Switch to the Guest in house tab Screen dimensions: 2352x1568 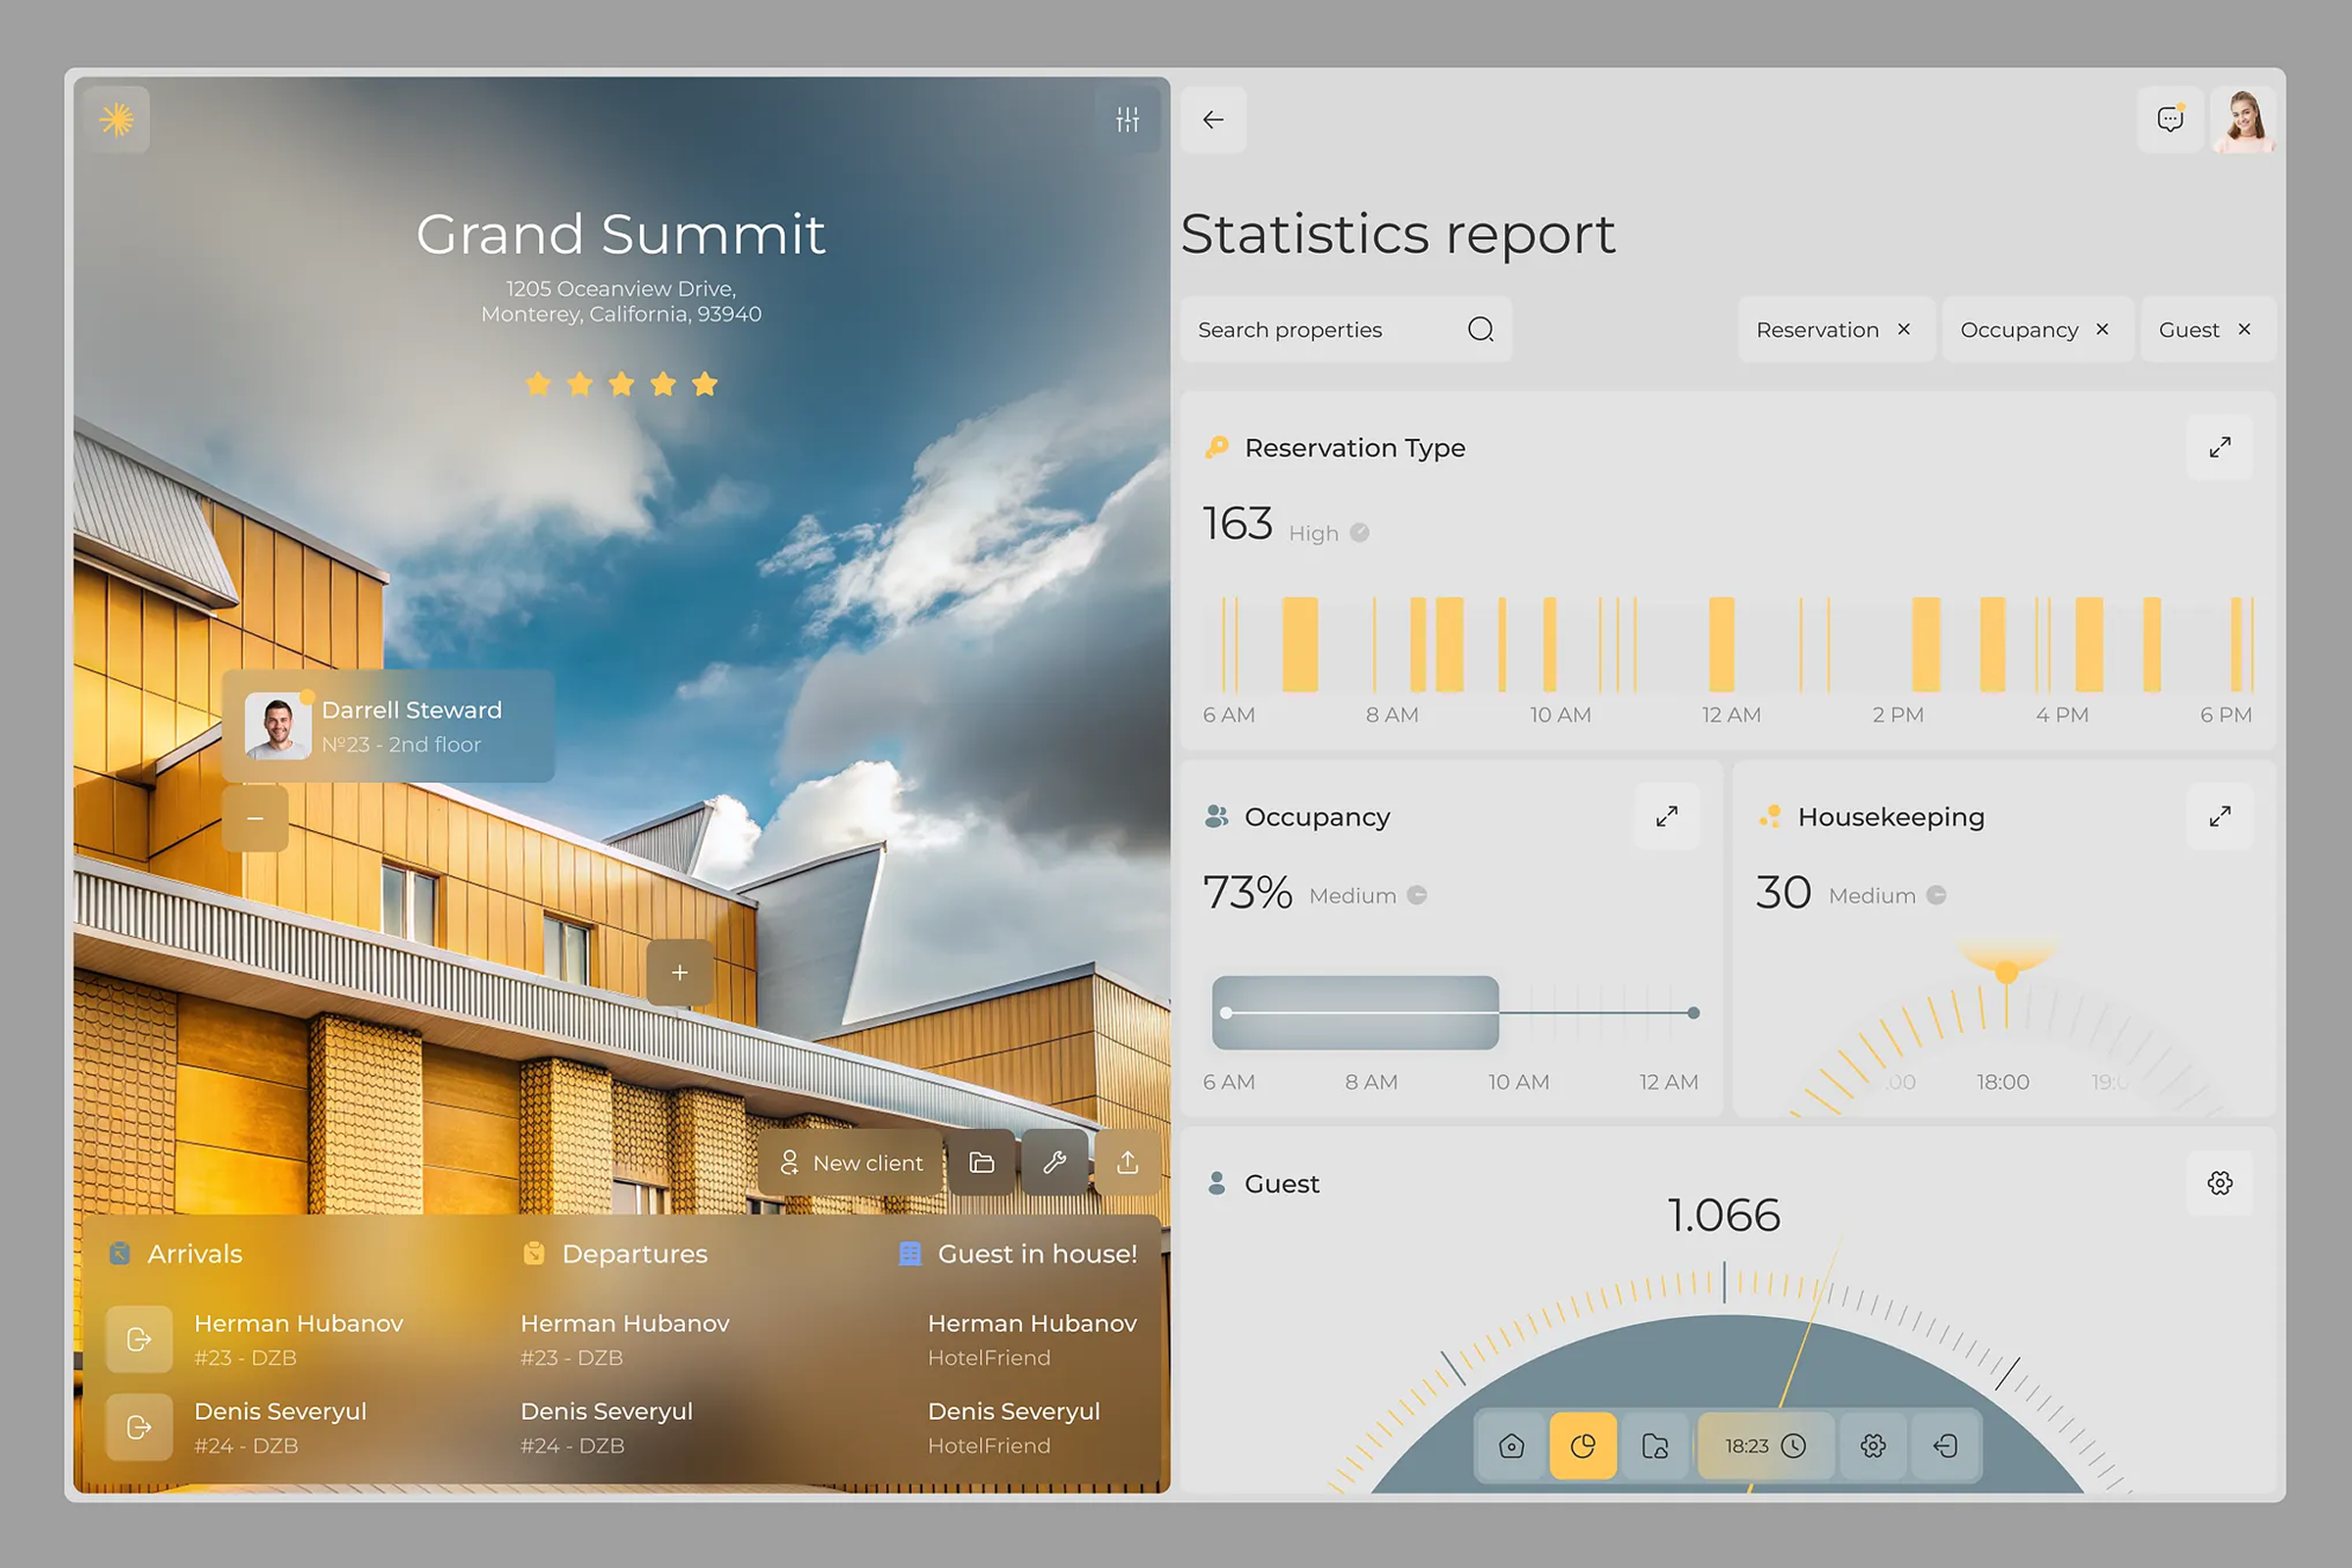pyautogui.click(x=1018, y=1254)
